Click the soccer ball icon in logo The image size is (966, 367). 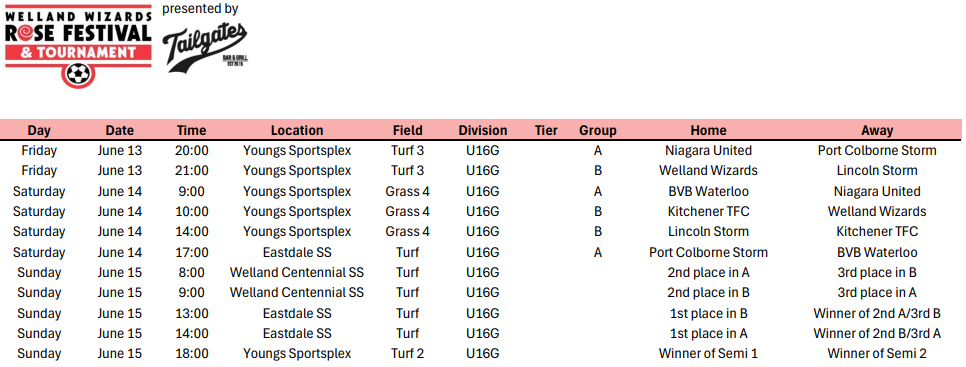tap(78, 75)
